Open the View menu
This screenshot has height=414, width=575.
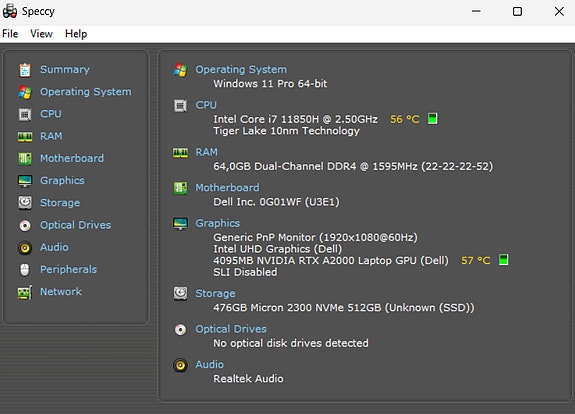point(41,34)
